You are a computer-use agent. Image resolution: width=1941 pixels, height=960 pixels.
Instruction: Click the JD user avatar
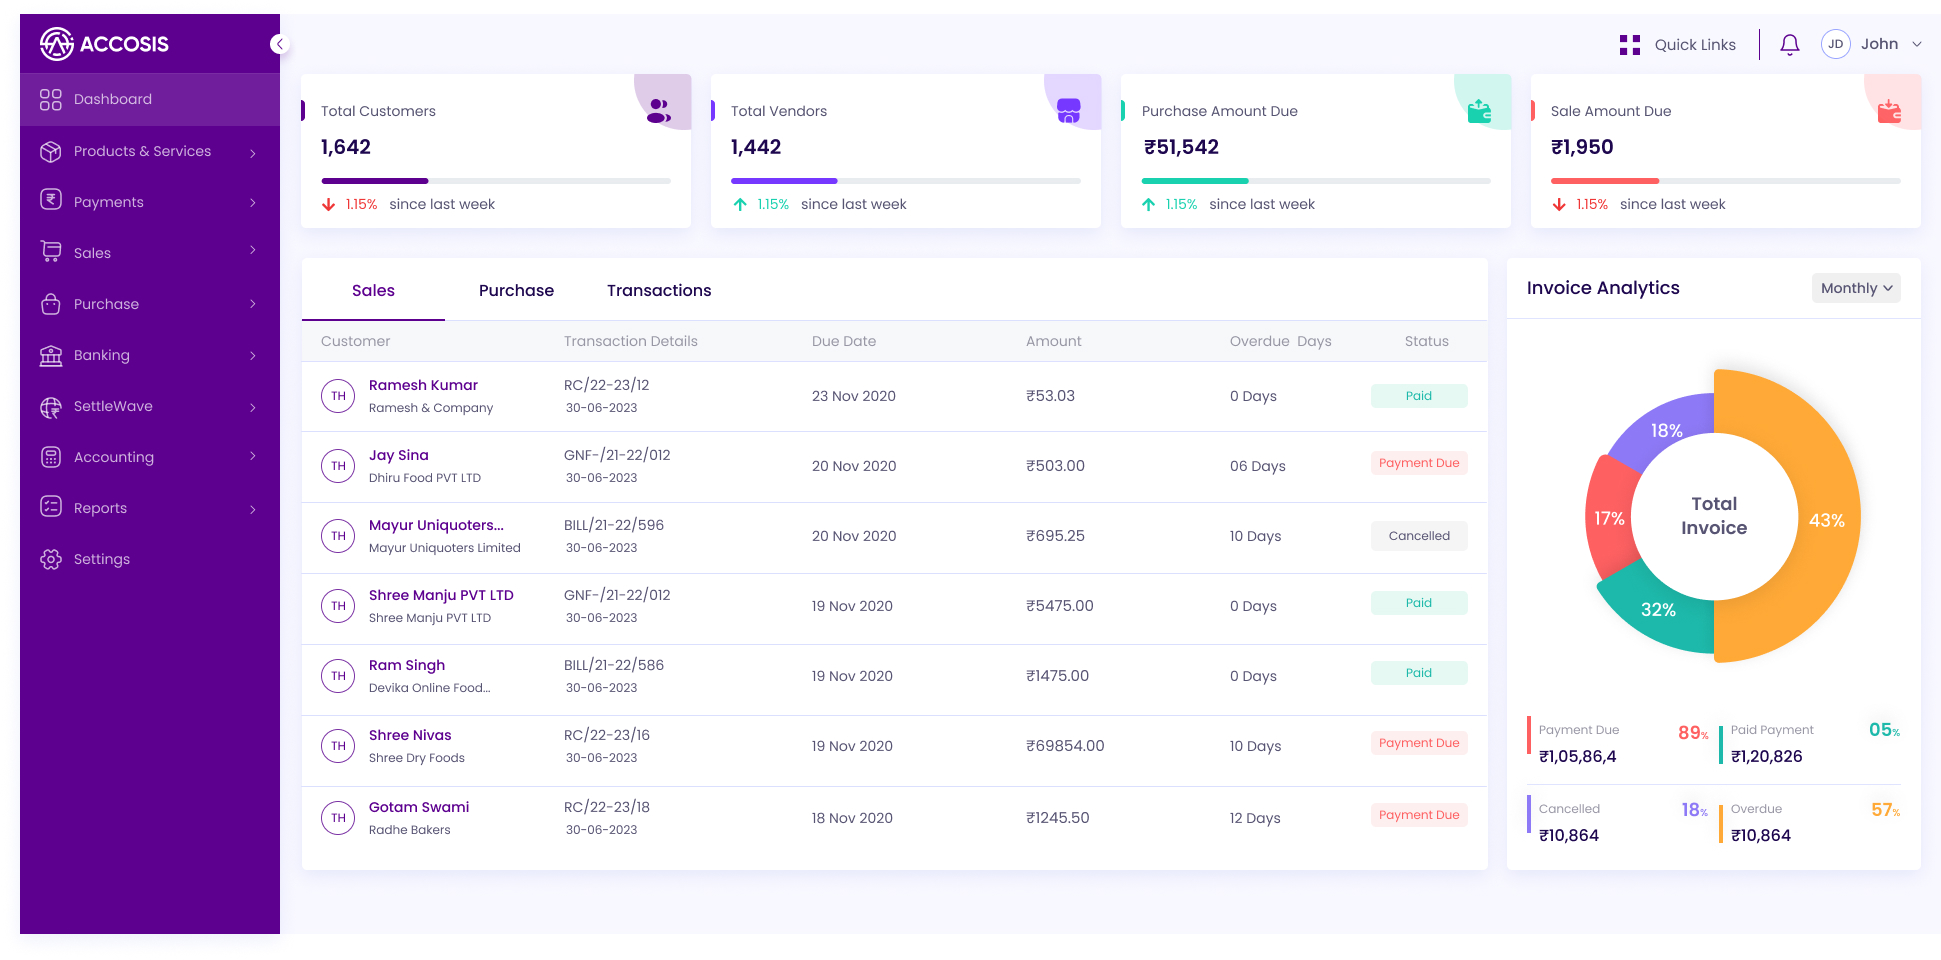[x=1836, y=44]
